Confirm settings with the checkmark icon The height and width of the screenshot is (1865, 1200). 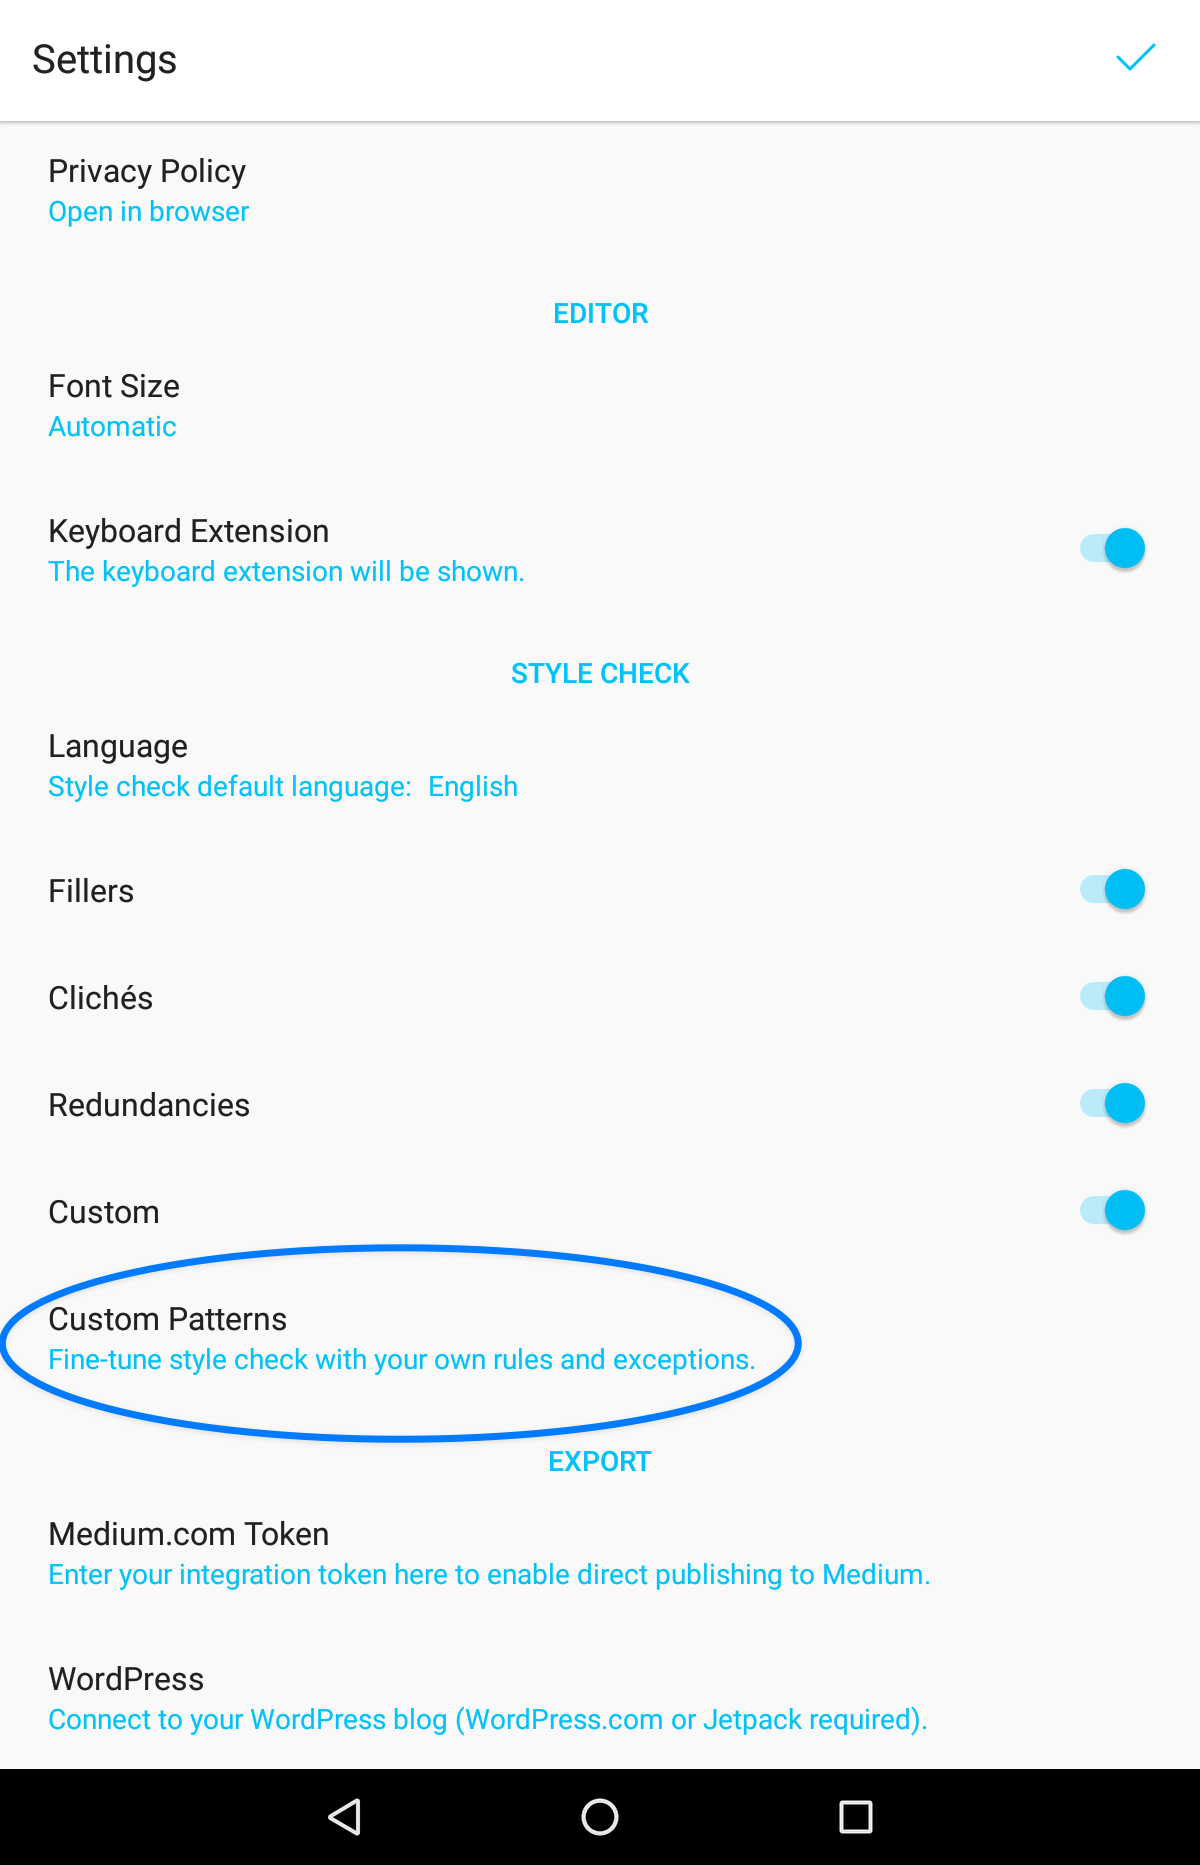pyautogui.click(x=1135, y=59)
